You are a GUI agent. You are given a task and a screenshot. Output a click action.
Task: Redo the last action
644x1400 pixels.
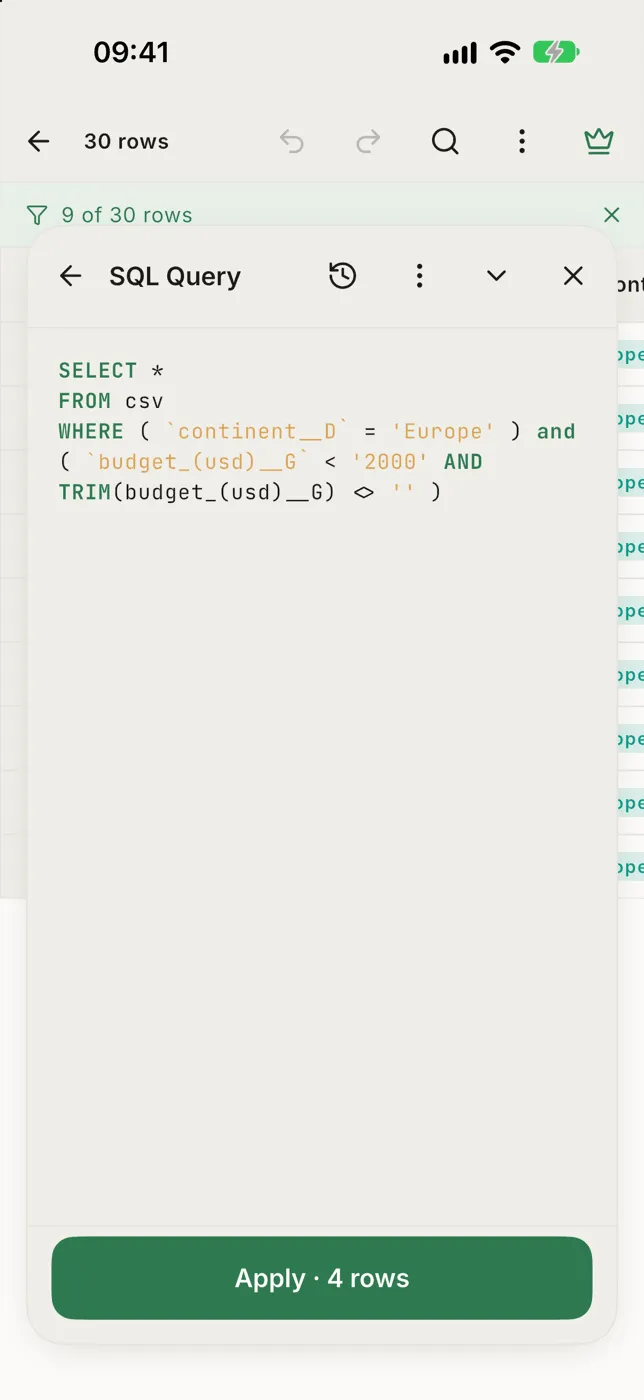[368, 142]
